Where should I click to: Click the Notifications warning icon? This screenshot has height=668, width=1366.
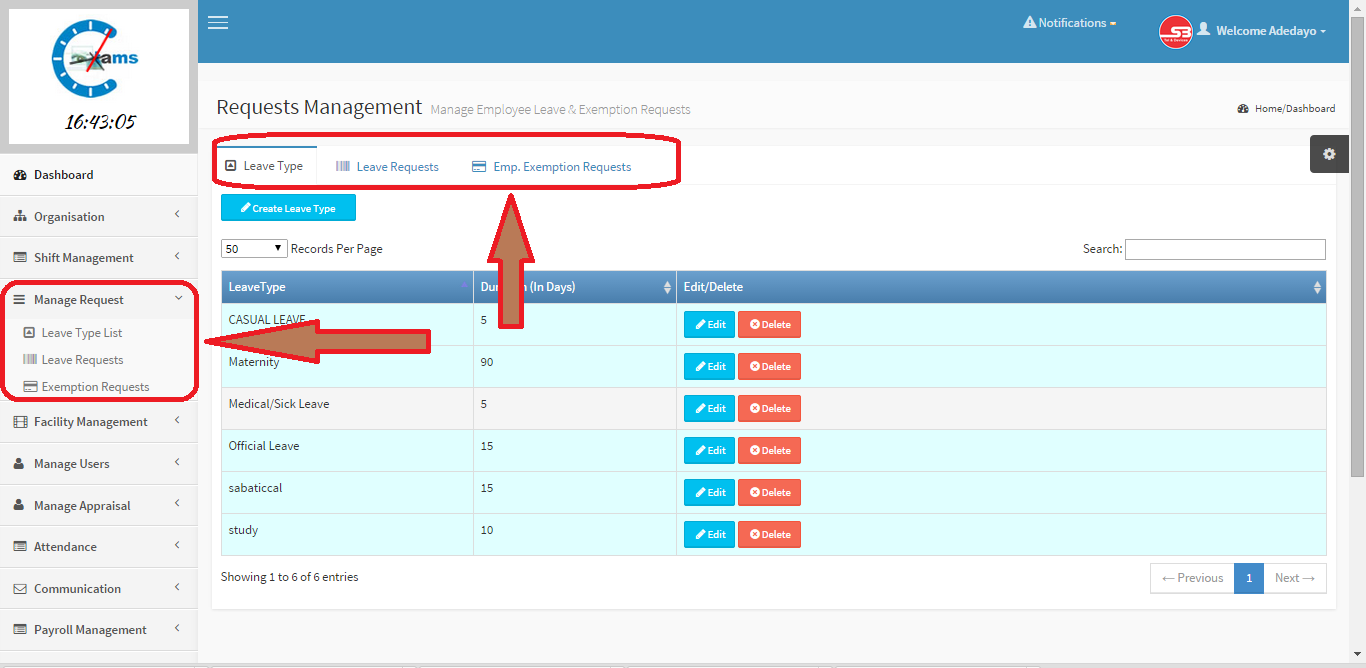point(1029,22)
